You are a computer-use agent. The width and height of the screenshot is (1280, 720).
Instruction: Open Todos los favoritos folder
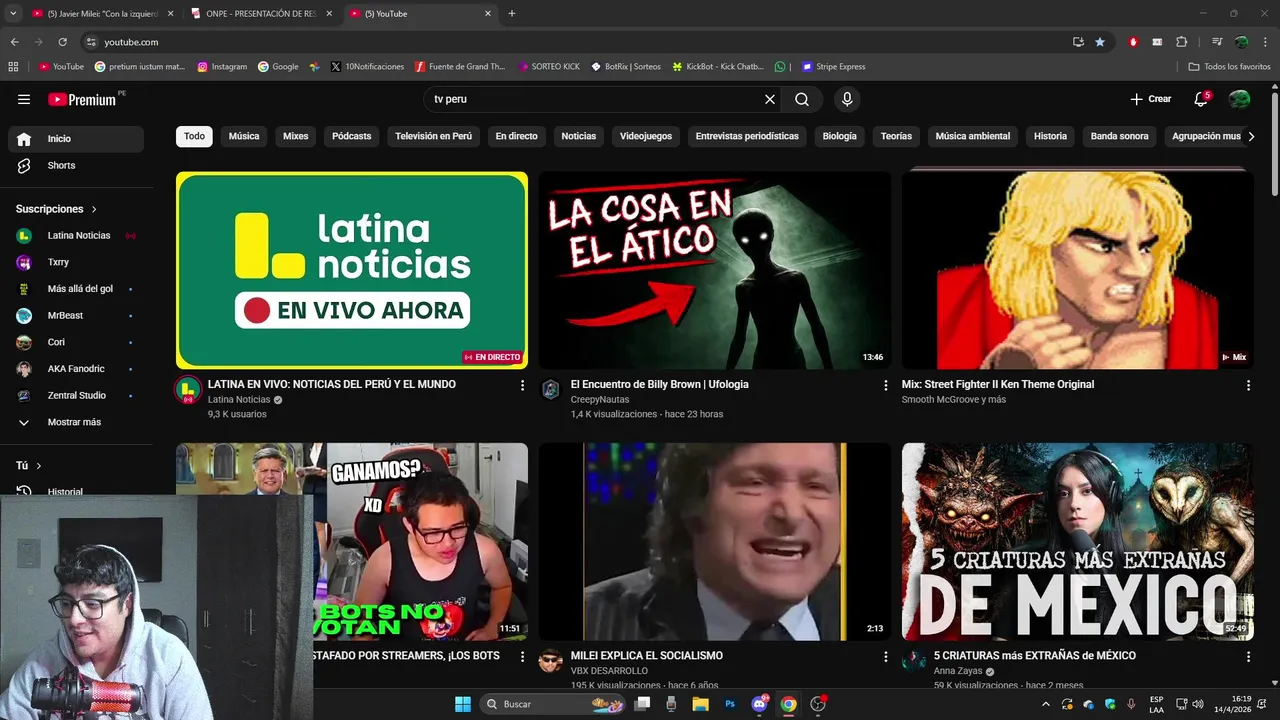(x=1229, y=66)
